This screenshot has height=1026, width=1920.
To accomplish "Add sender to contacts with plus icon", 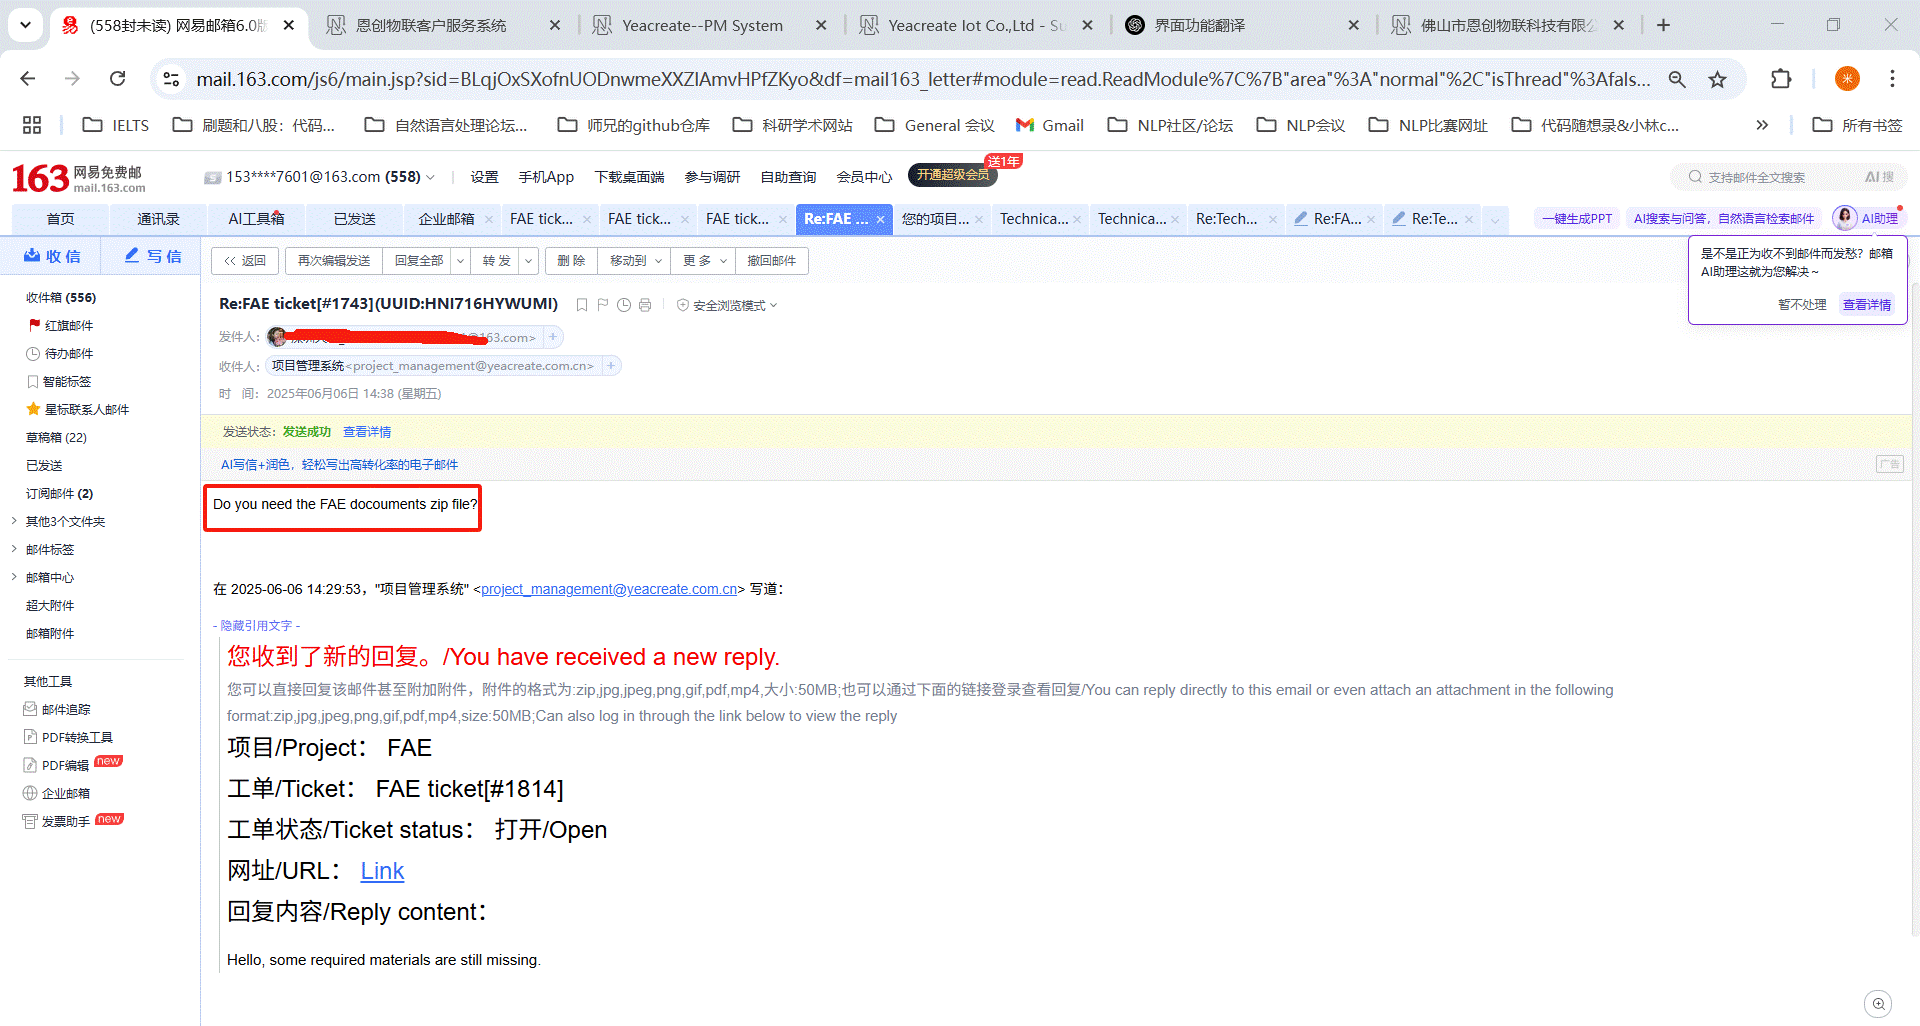I will click(x=553, y=337).
